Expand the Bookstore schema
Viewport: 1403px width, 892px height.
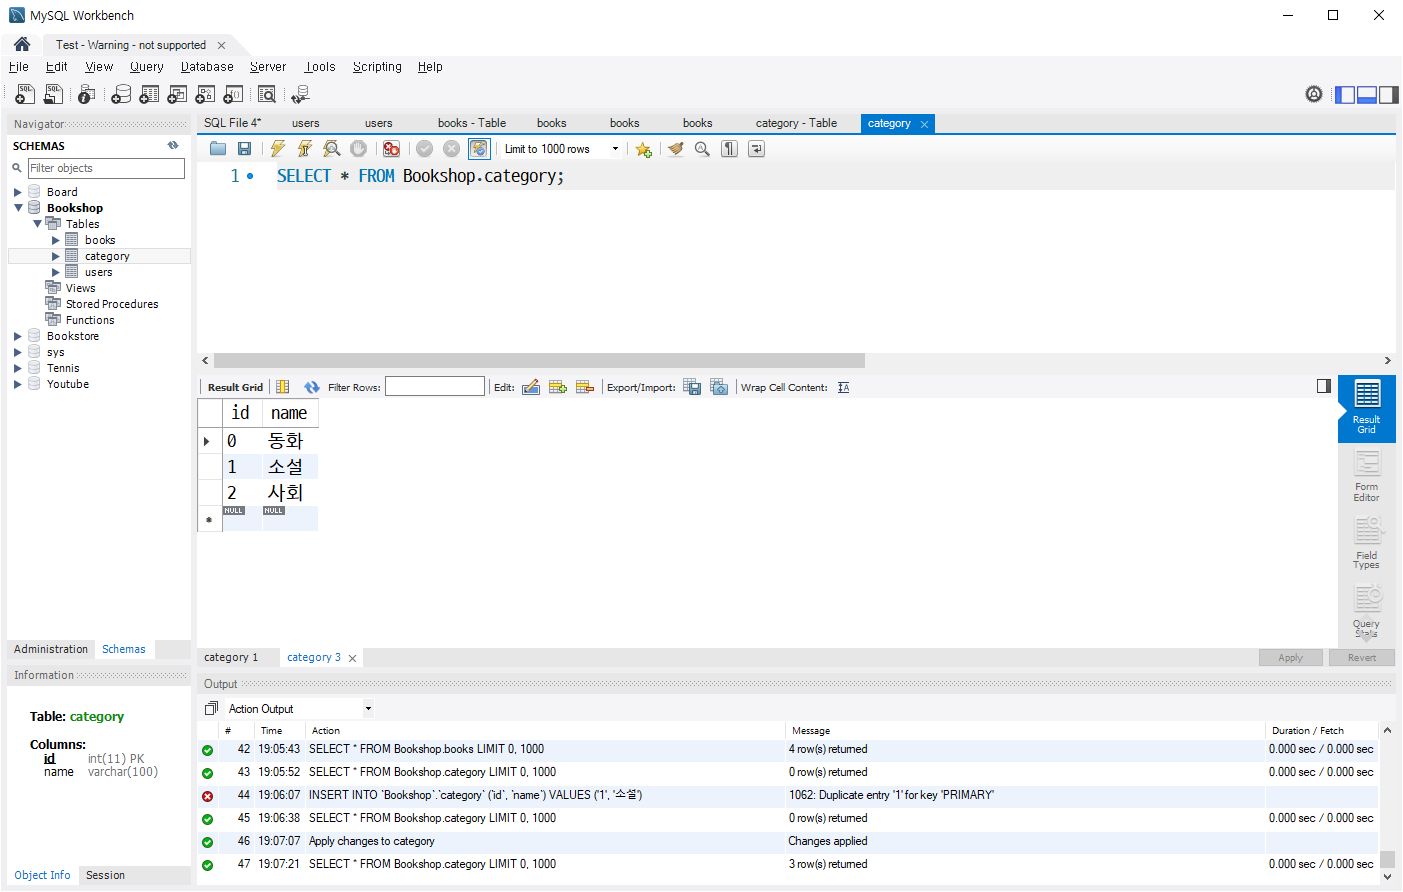pos(18,336)
